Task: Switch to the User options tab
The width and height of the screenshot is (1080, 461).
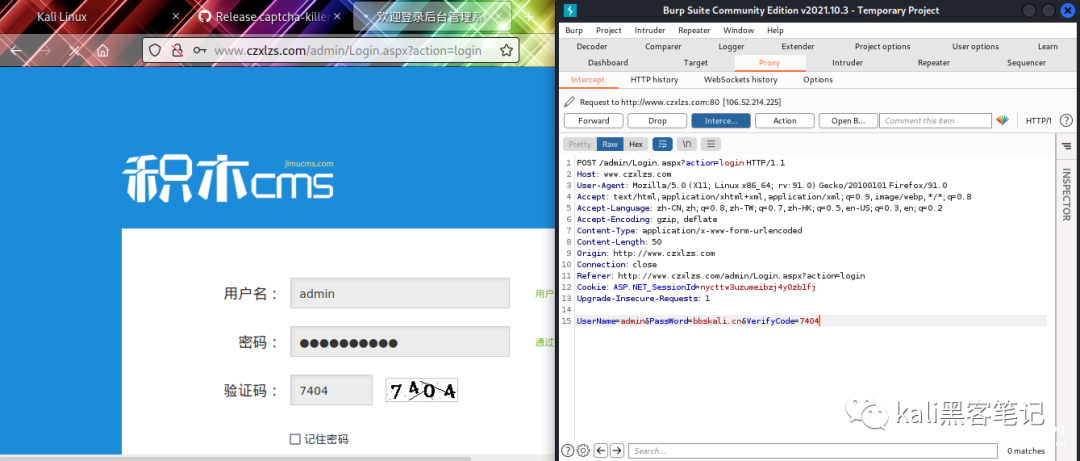Action: [975, 46]
